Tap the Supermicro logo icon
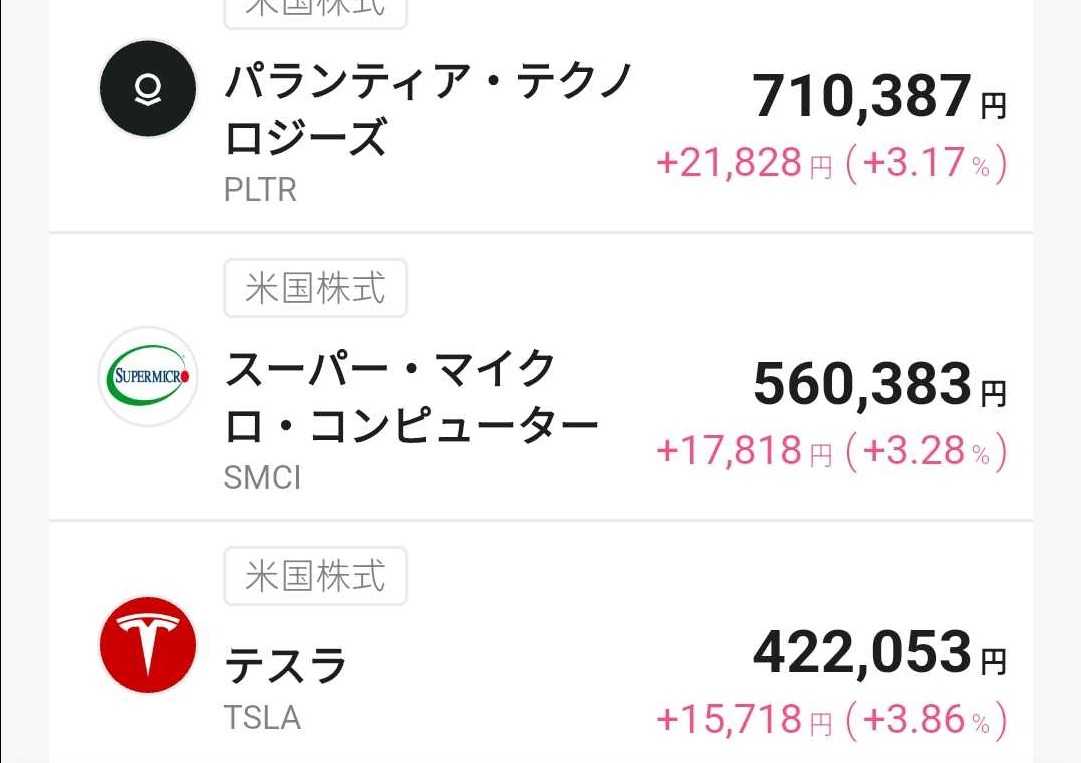Image resolution: width=1081 pixels, height=763 pixels. (148, 377)
